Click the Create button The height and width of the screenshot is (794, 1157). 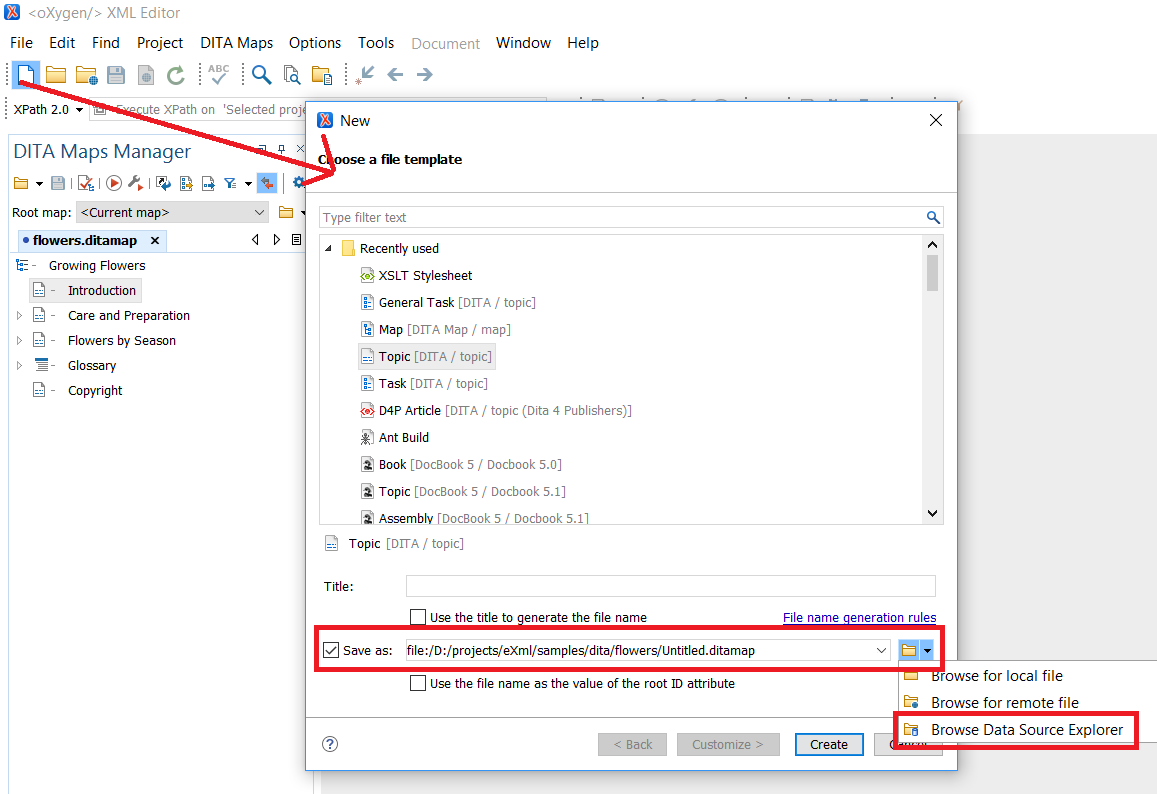(x=829, y=745)
